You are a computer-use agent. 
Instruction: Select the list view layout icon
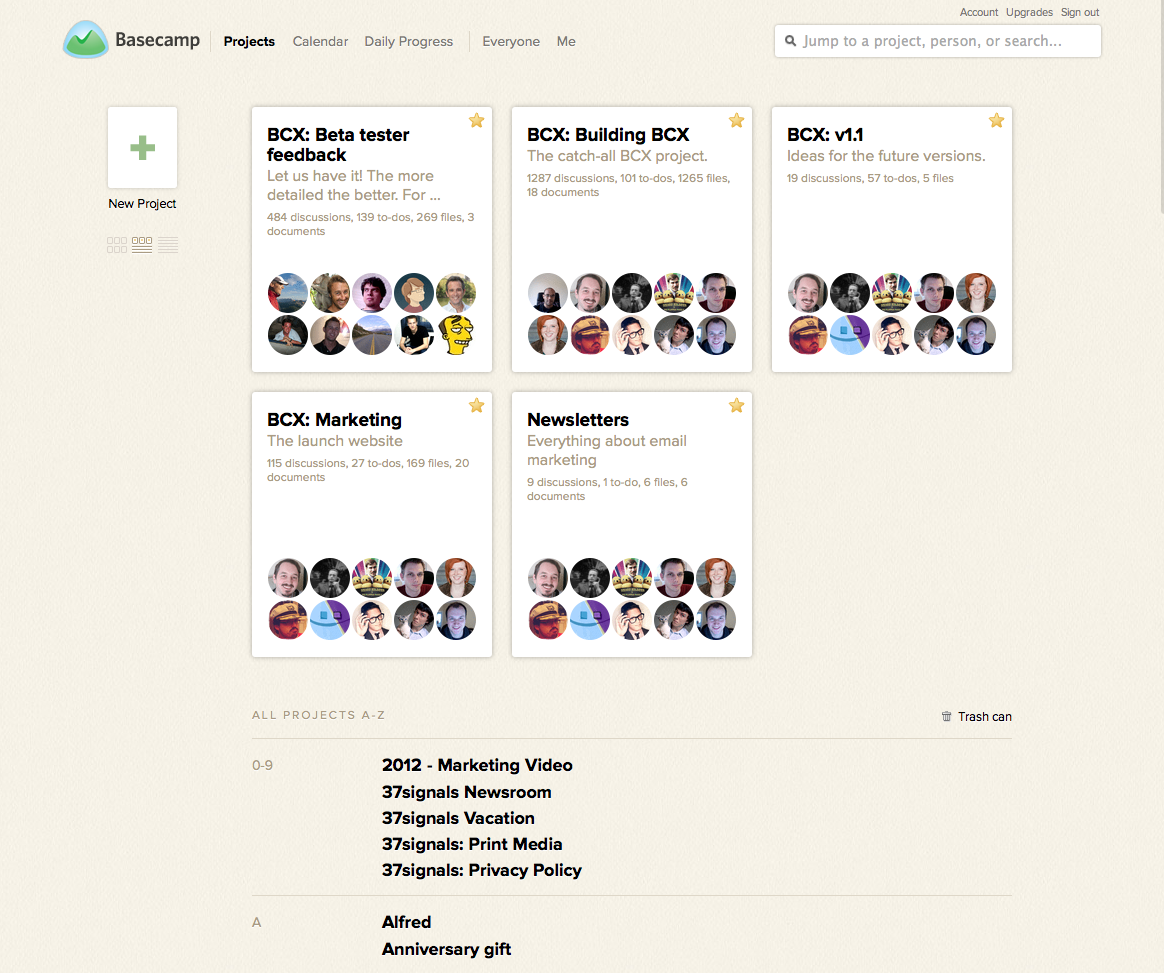[167, 244]
